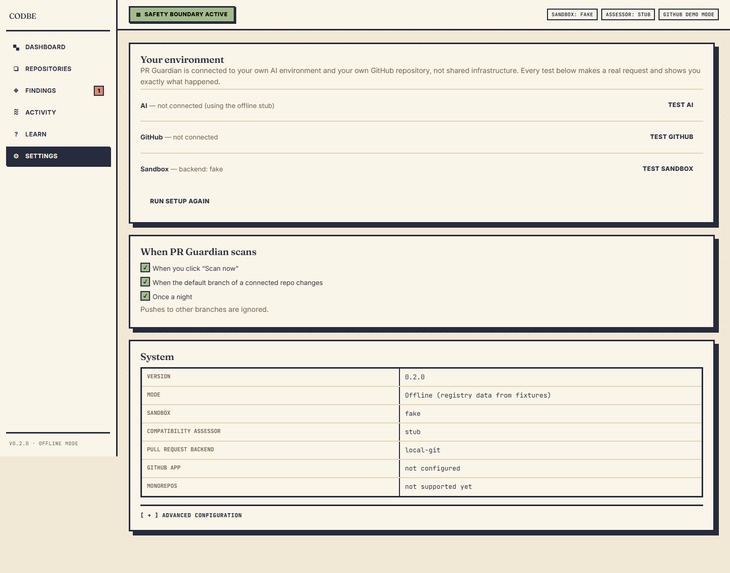This screenshot has height=573, width=730.
Task: Select the Settings menu item
Action: click(x=58, y=156)
